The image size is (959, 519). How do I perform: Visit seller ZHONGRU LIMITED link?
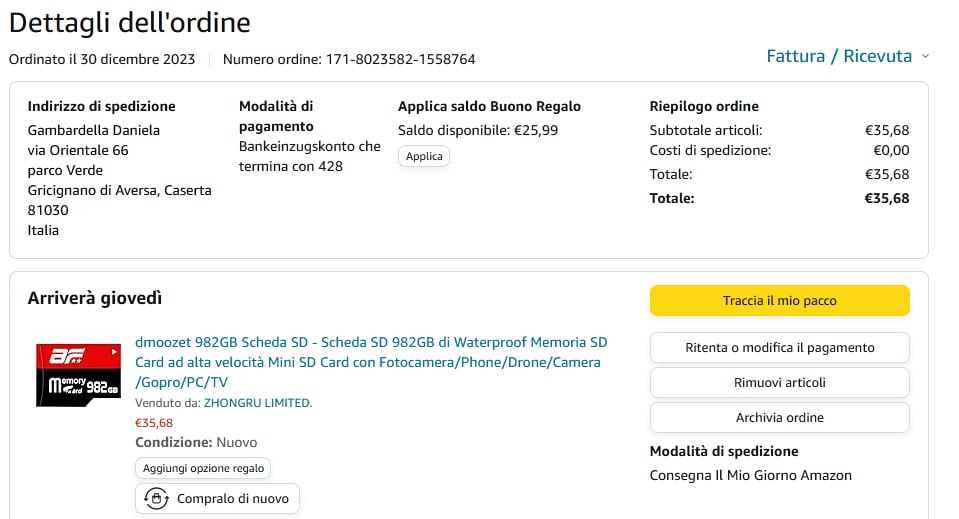click(x=258, y=403)
